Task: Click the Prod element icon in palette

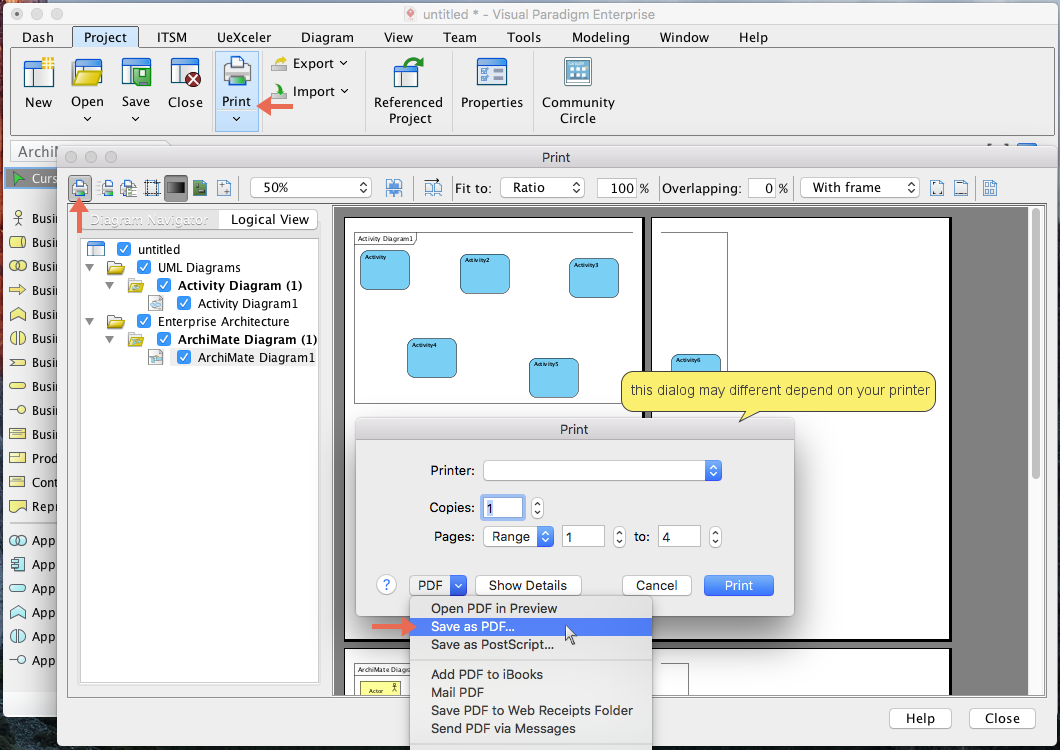Action: point(18,458)
